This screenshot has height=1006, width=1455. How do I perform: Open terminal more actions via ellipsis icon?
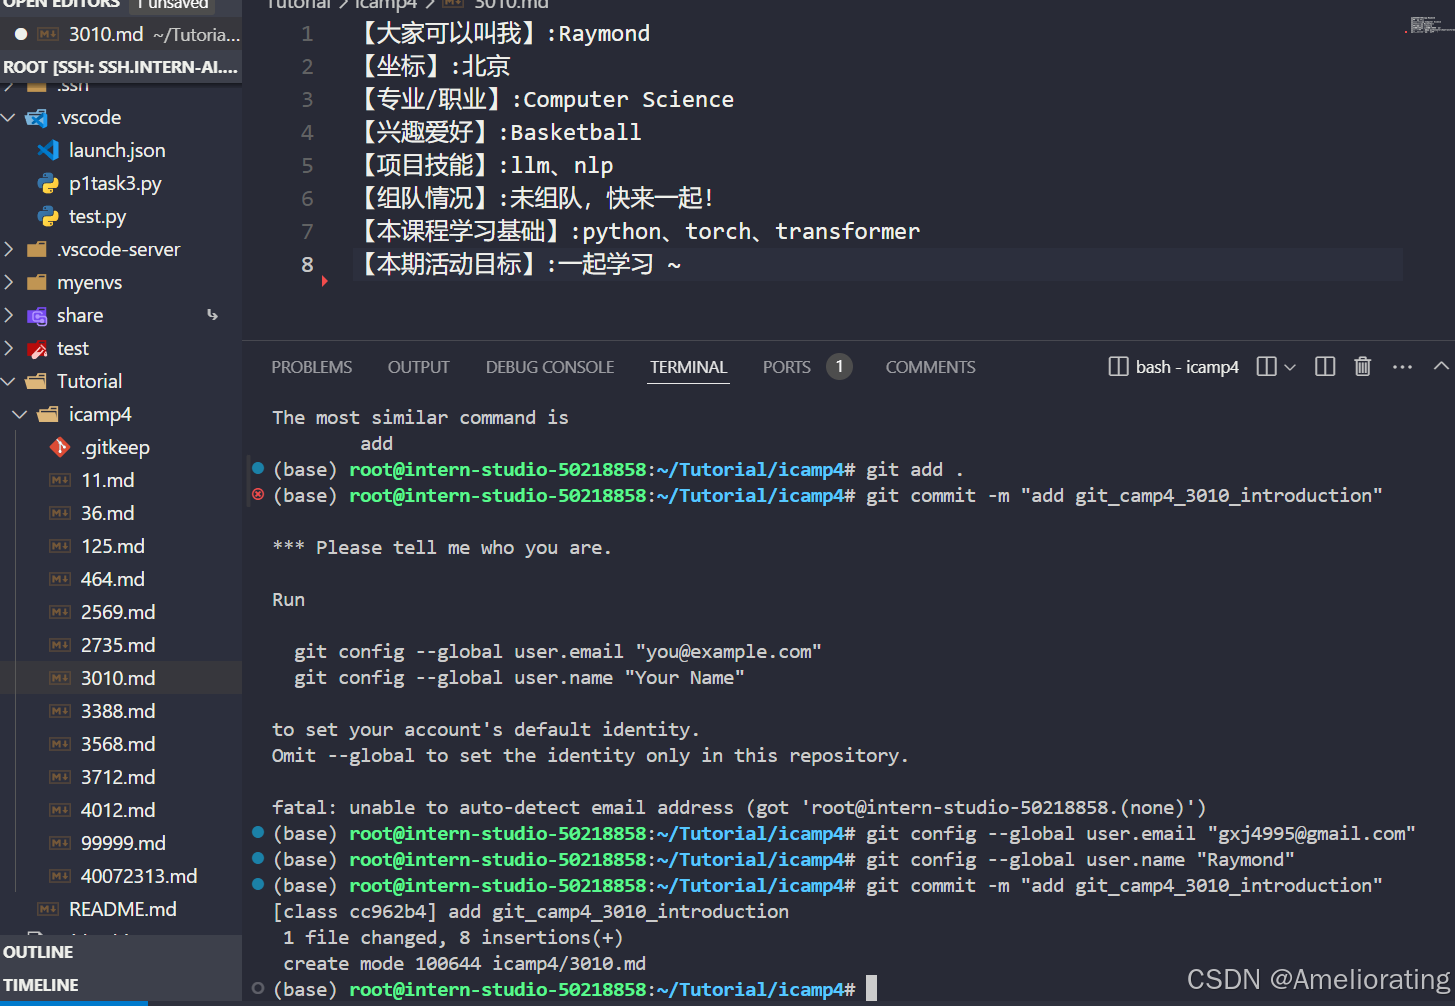1402,366
